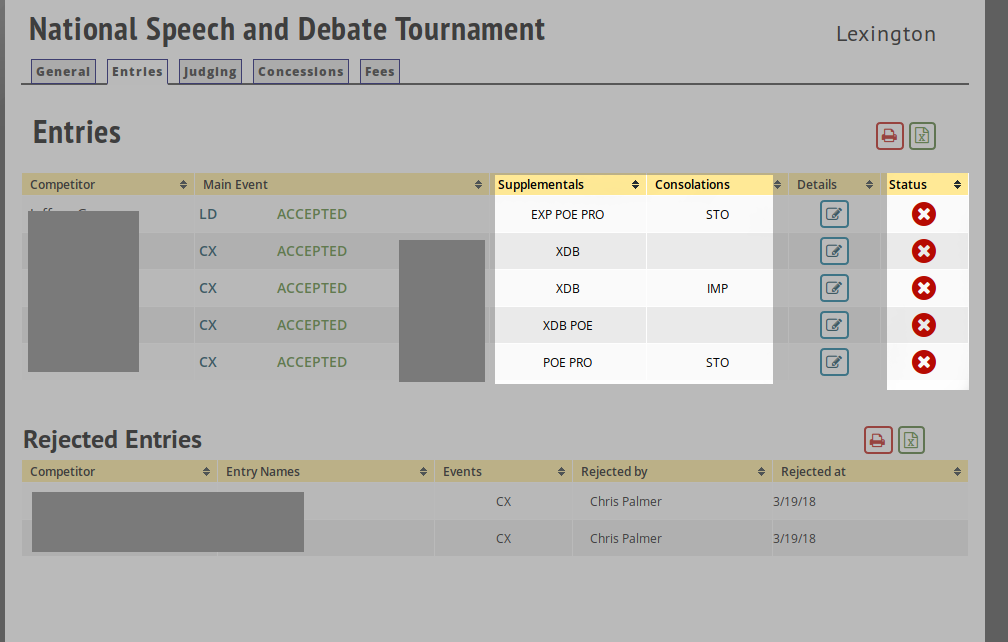Screen dimensions: 1008x642
Task: Export Entries table to Excel spreadsheet
Action: tap(922, 136)
